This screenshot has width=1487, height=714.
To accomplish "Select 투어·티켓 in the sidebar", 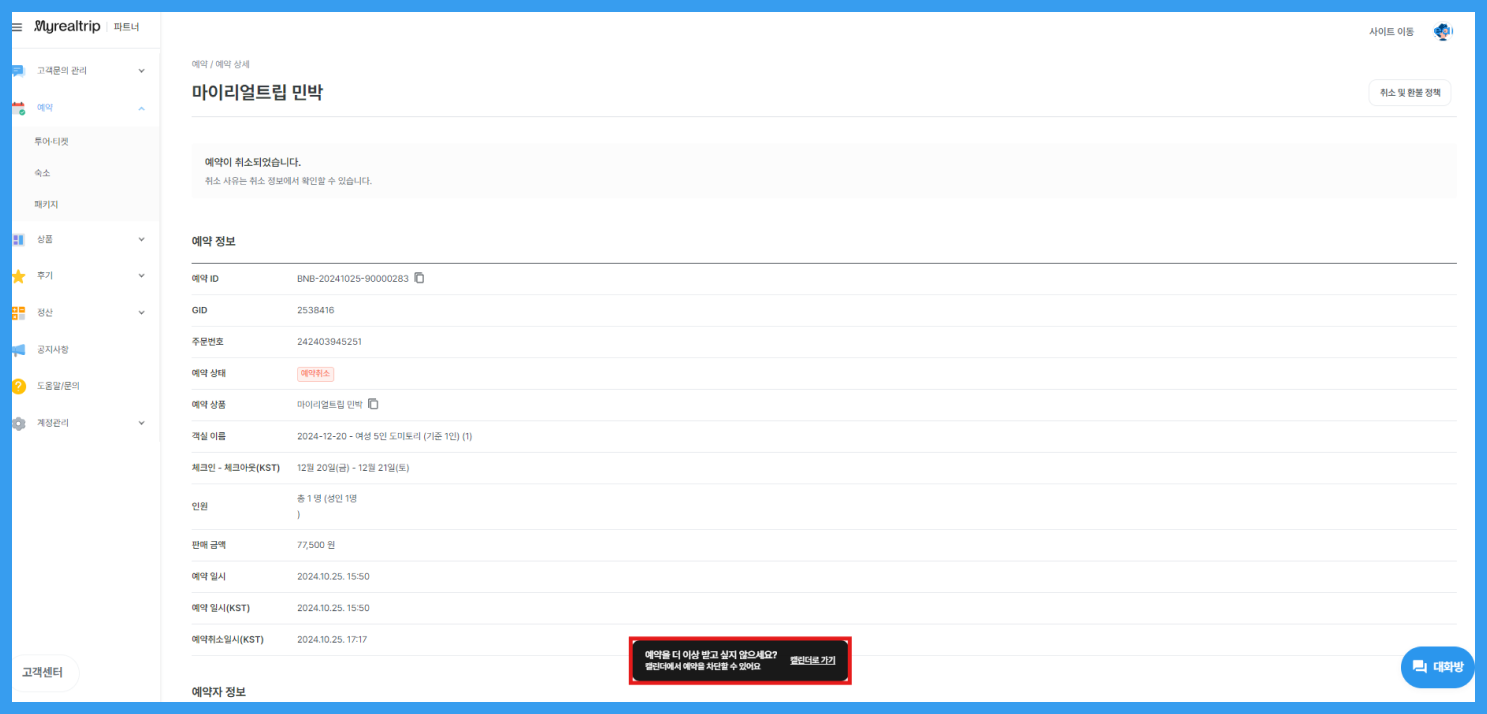I will pos(52,142).
